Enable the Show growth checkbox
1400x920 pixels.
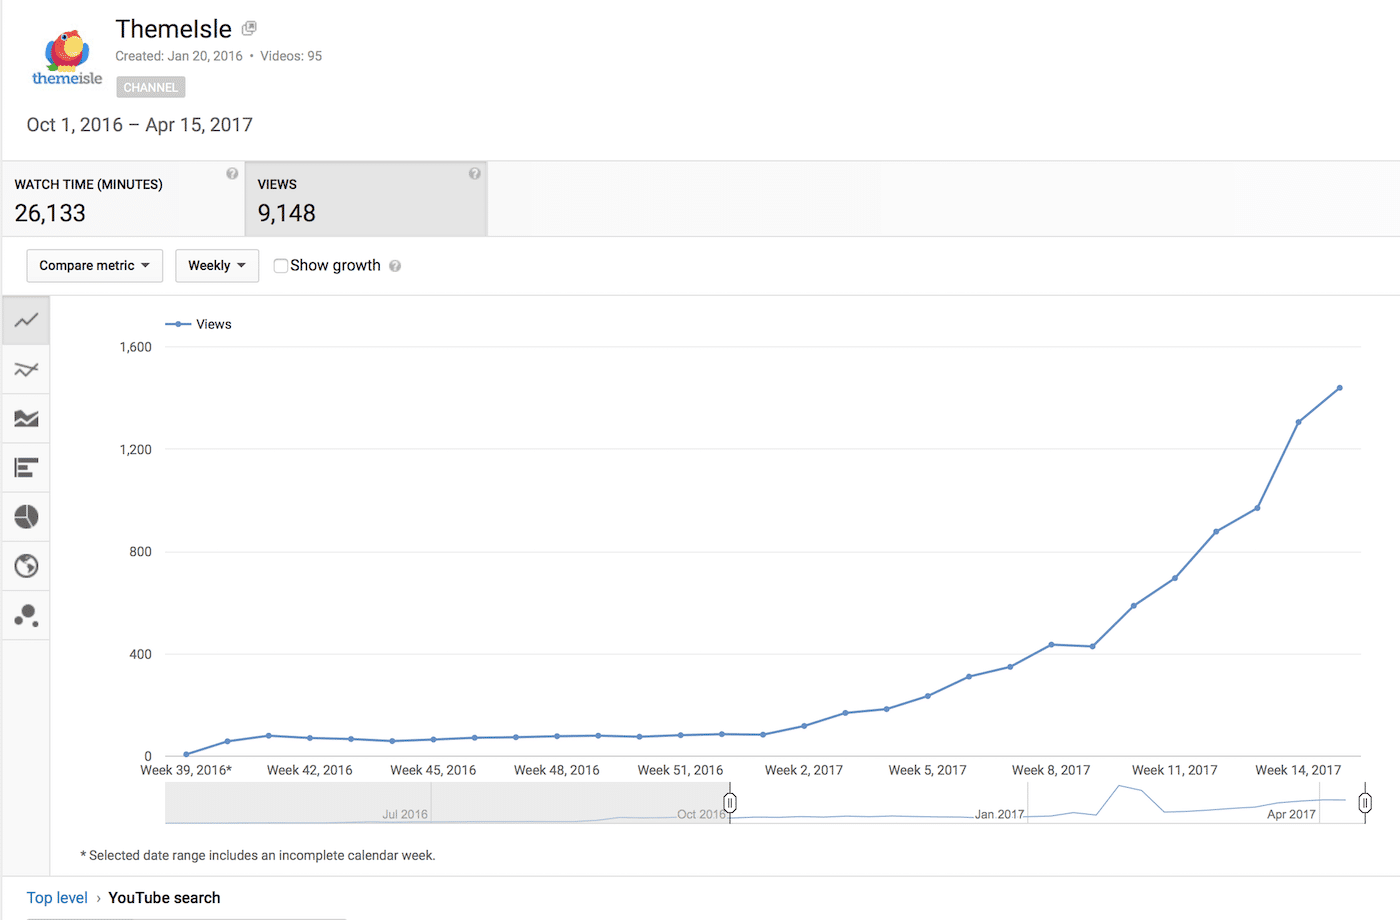(281, 265)
